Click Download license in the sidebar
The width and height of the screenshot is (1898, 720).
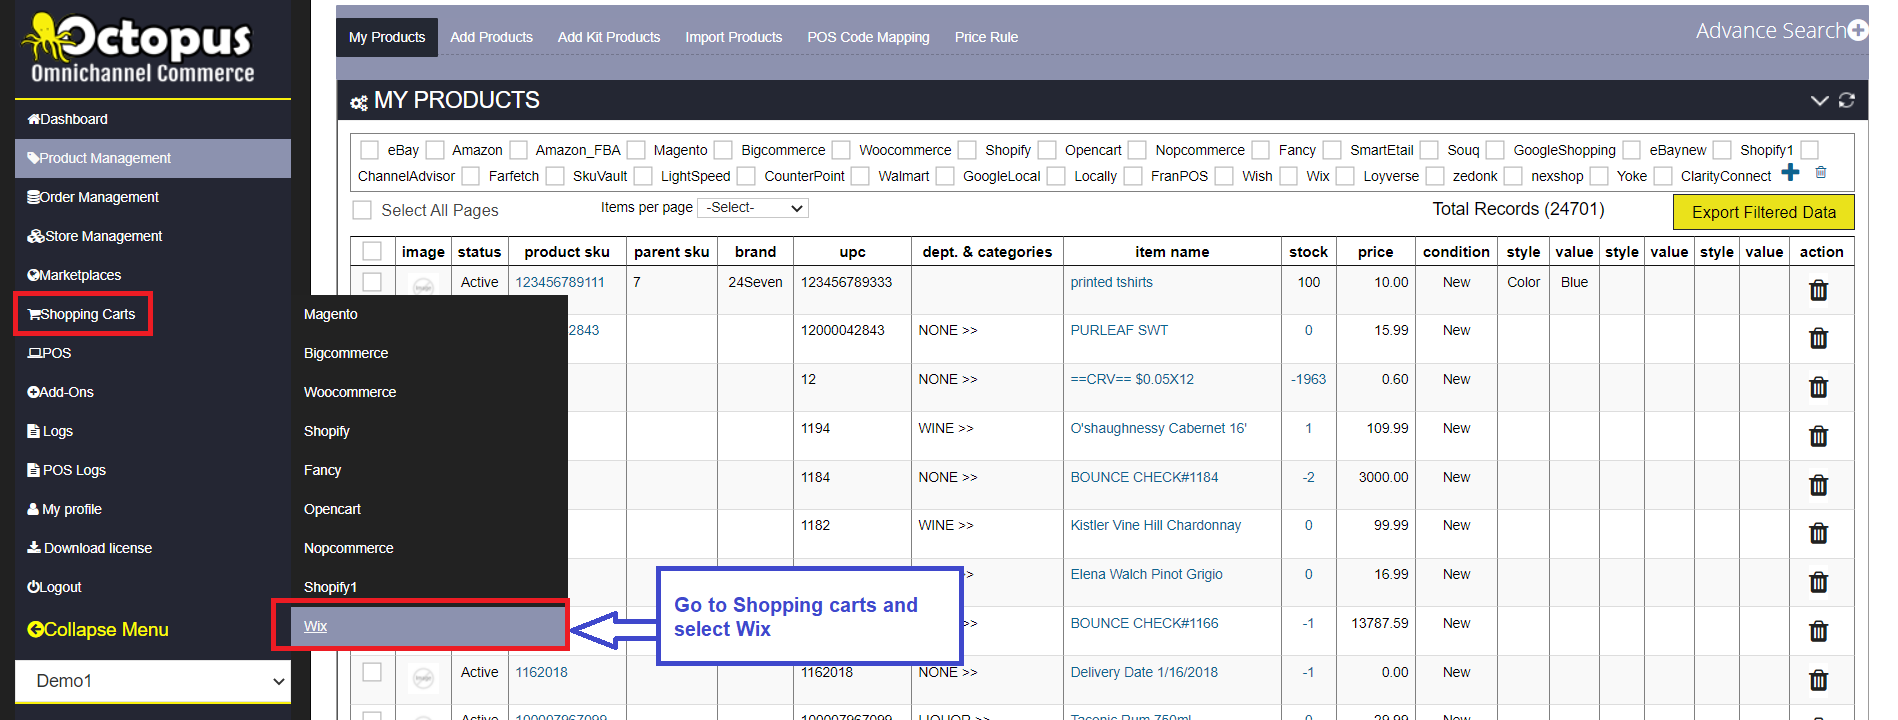point(90,548)
